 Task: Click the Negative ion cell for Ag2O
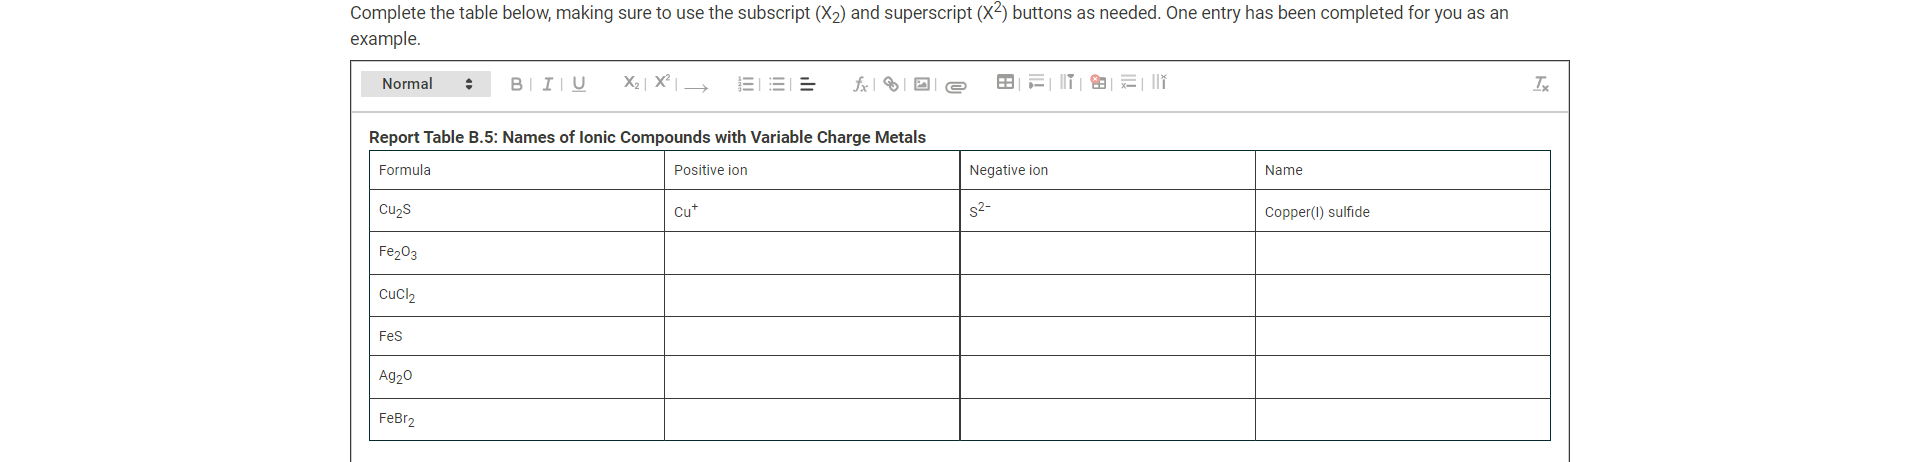1108,377
